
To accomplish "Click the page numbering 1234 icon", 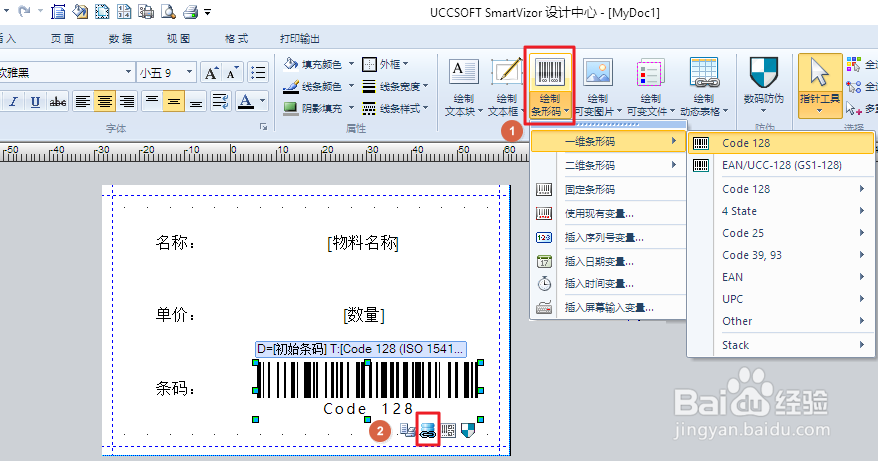I will pyautogui.click(x=124, y=11).
